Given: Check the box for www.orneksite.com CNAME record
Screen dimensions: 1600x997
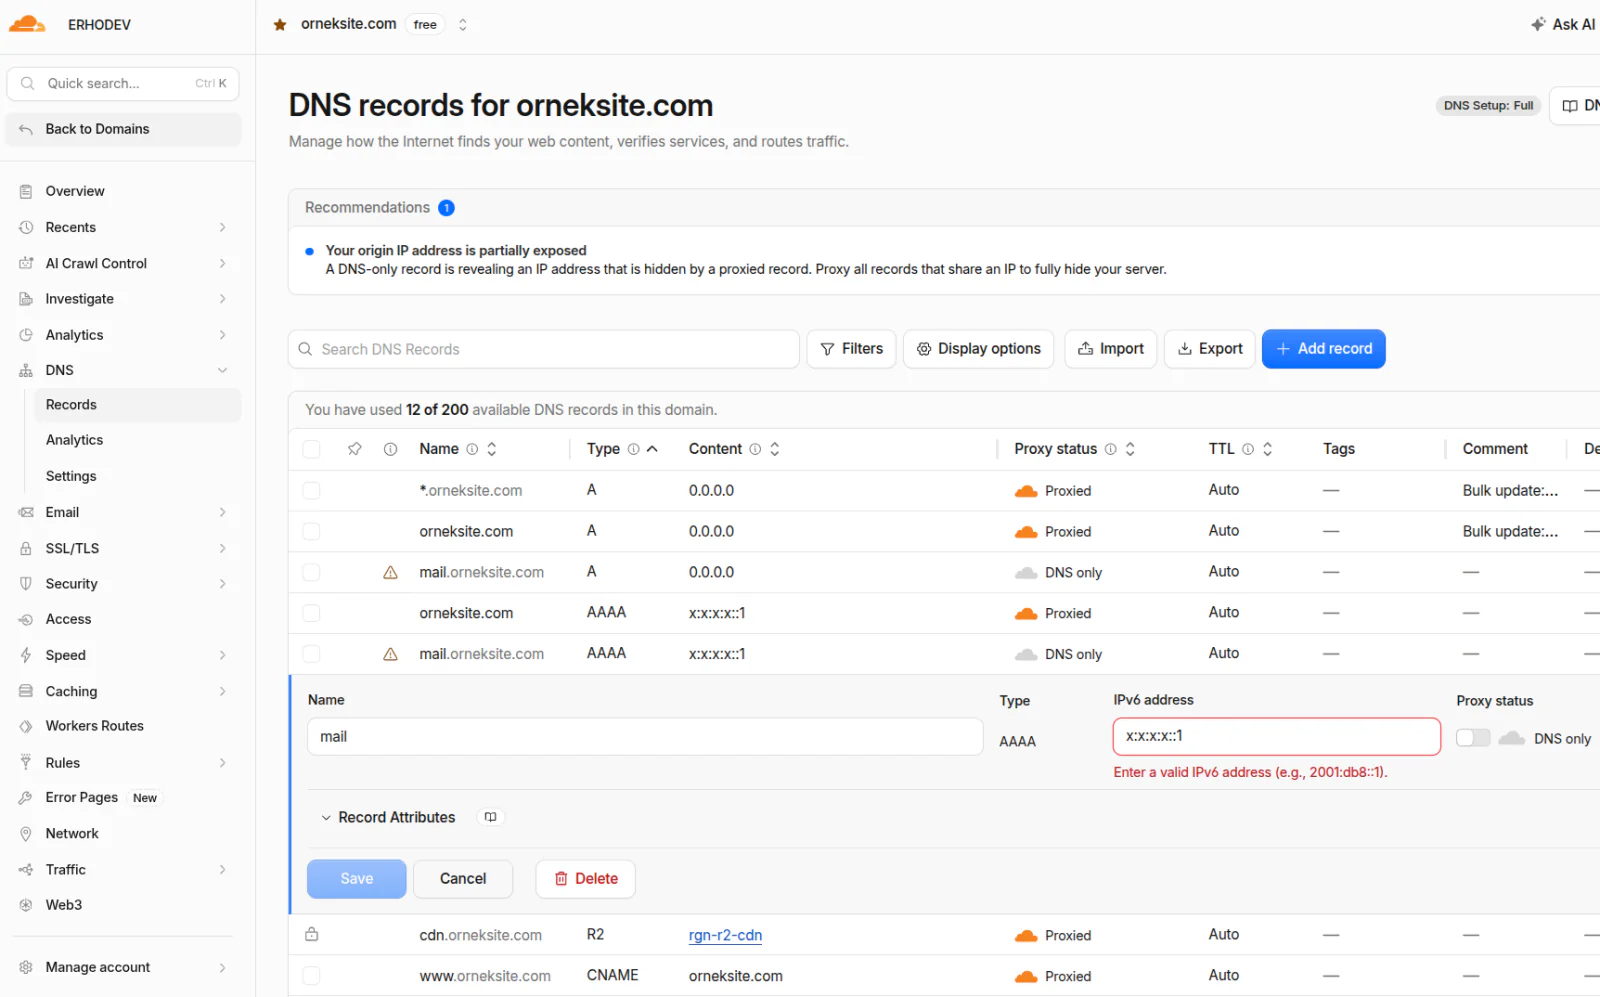Looking at the screenshot, I should [311, 976].
